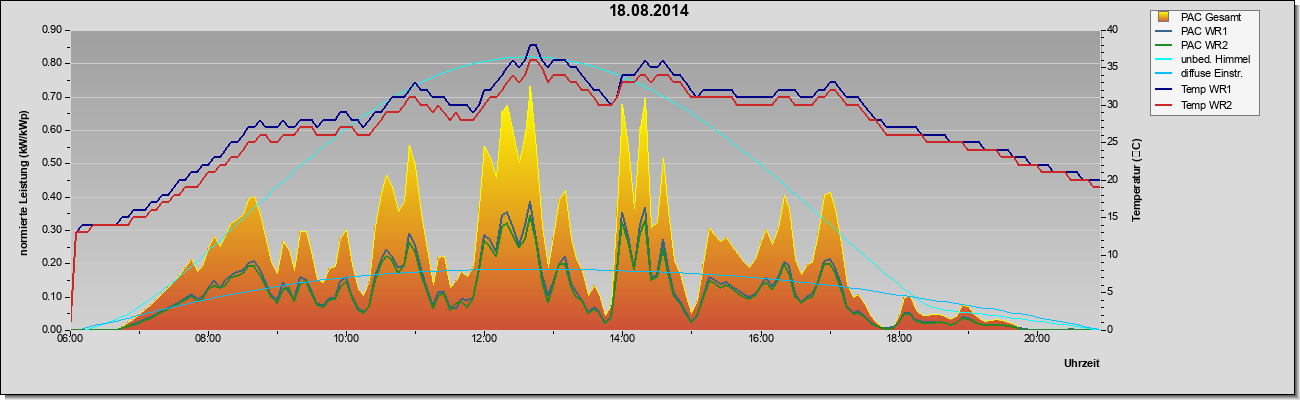Click the Temperatur axis title
This screenshot has width=1300, height=400.
[x=1137, y=180]
